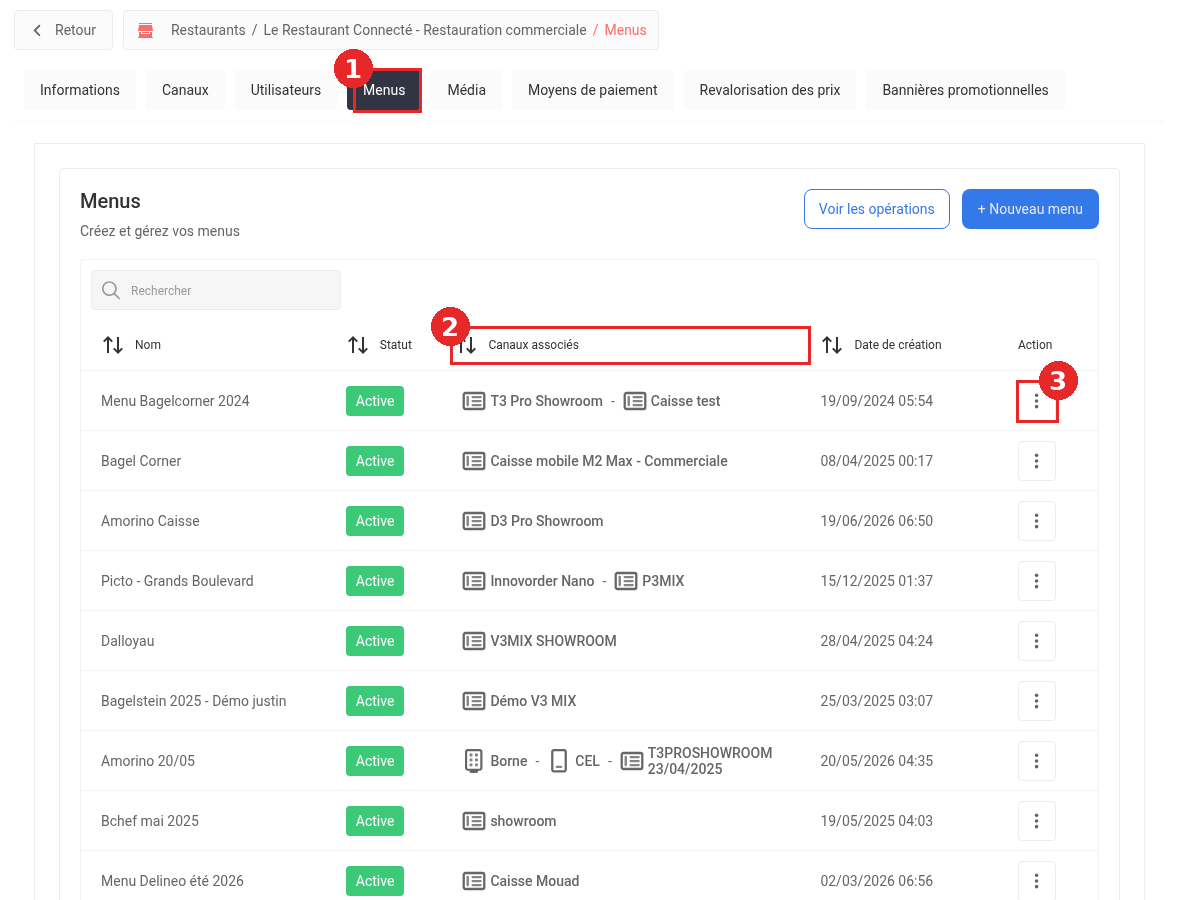The width and height of the screenshot is (1180, 900).
Task: Click Voir les opérations button
Action: click(x=877, y=209)
